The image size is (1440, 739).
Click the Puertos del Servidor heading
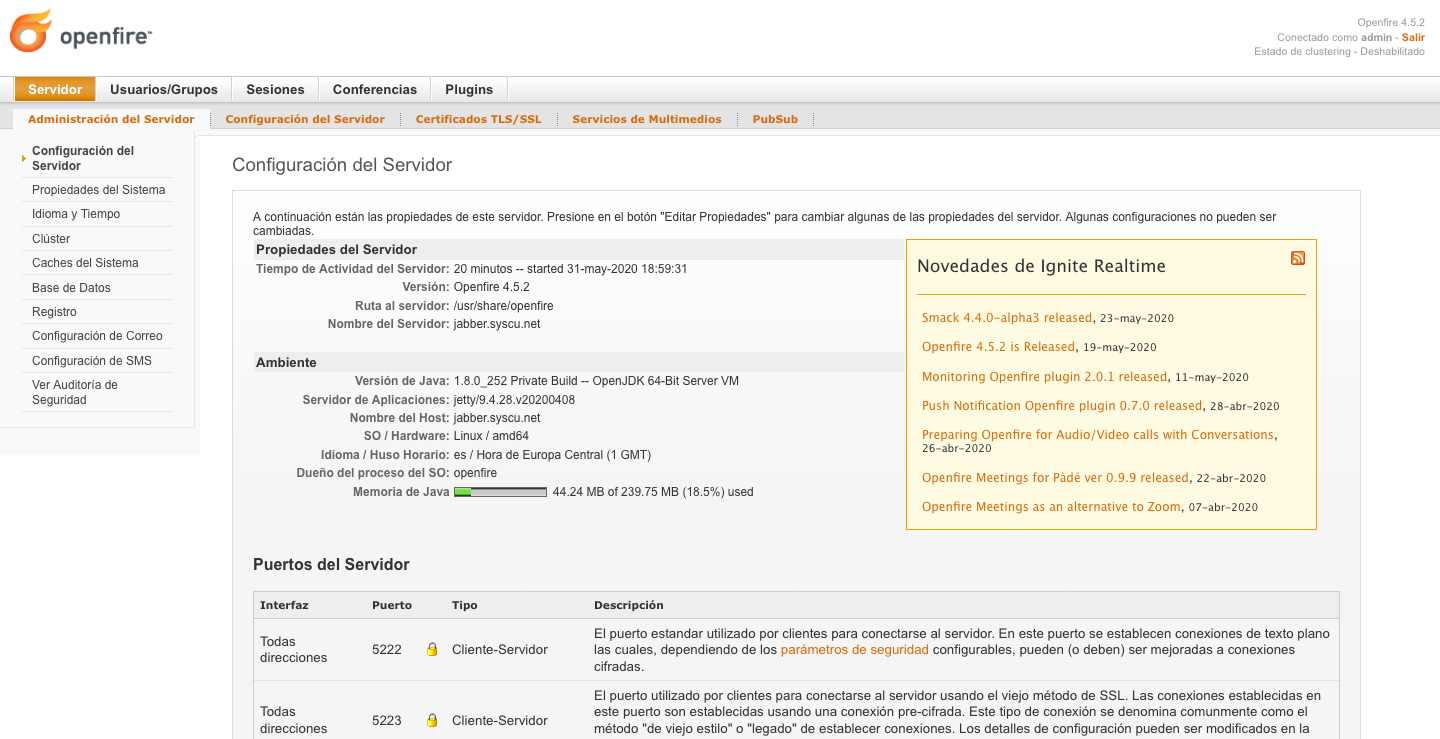click(331, 565)
